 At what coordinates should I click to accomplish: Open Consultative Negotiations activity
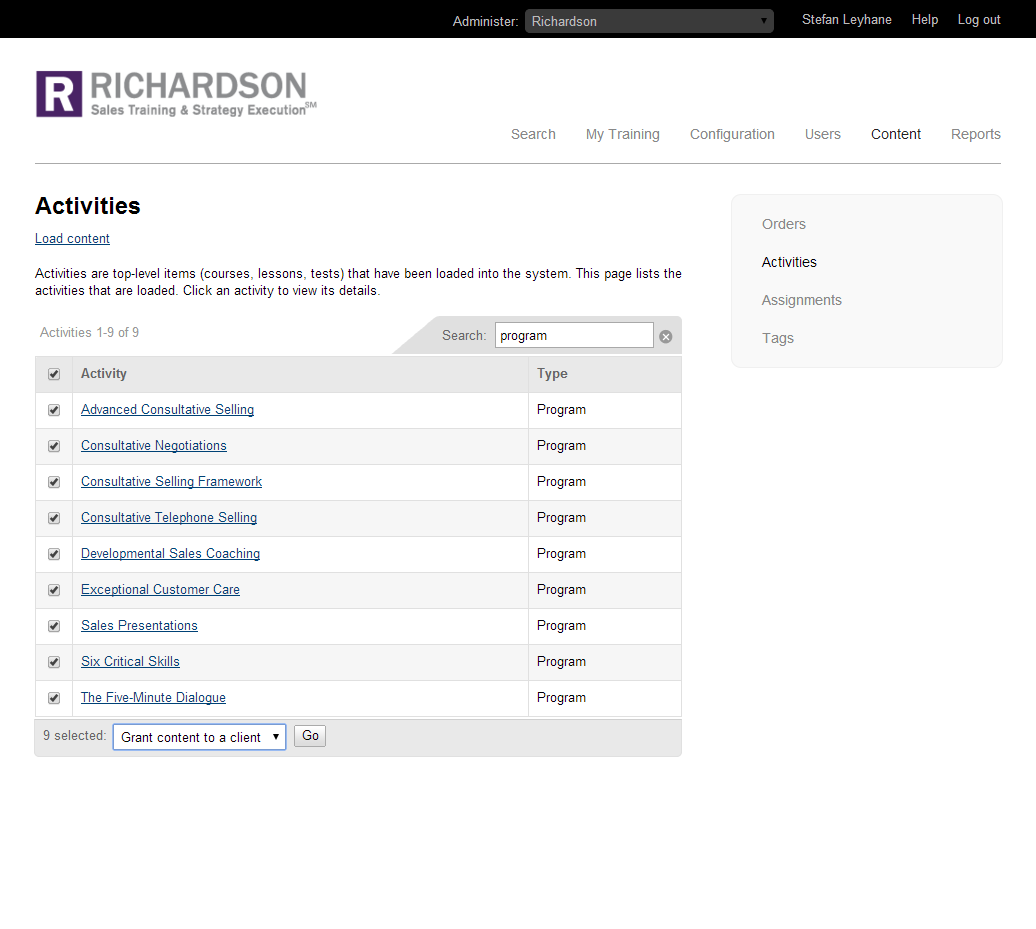pyautogui.click(x=153, y=445)
